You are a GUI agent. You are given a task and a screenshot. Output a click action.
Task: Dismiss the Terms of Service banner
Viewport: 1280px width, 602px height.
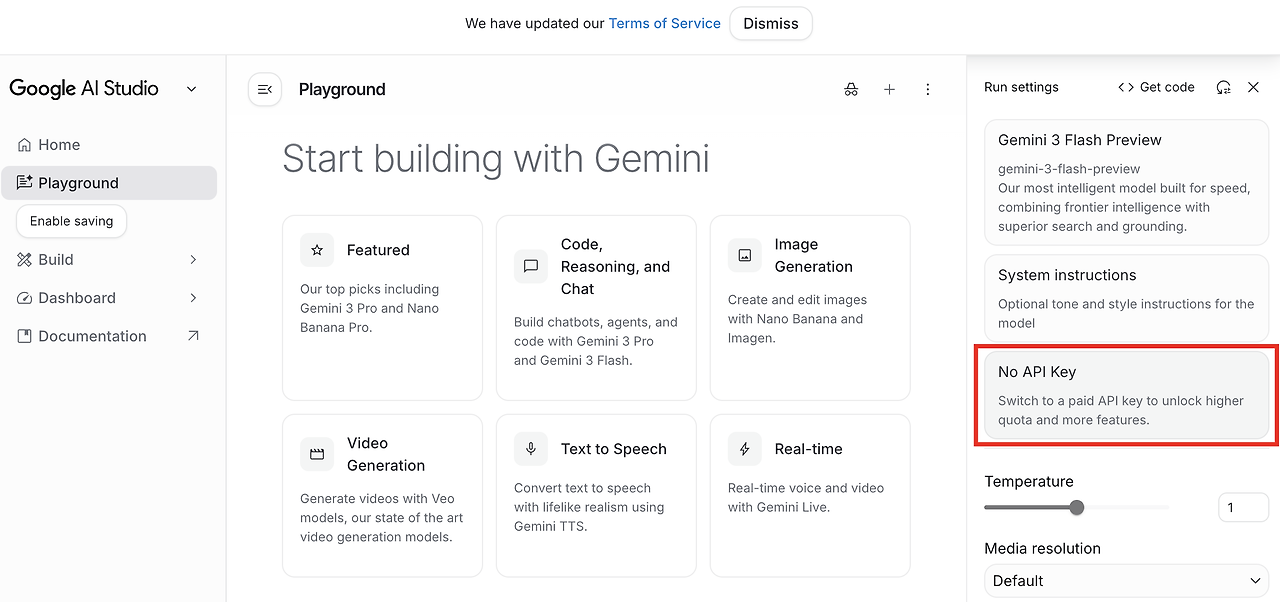point(771,24)
